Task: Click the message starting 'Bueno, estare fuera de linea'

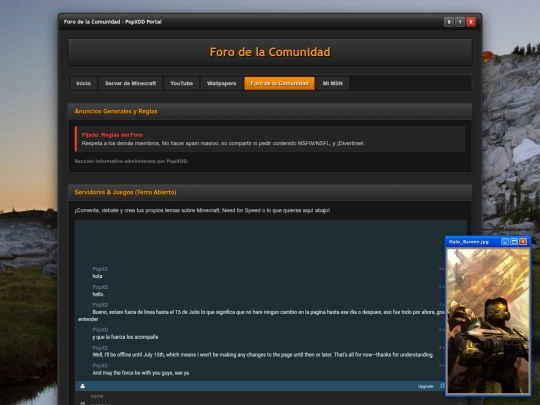Action: click(262, 315)
